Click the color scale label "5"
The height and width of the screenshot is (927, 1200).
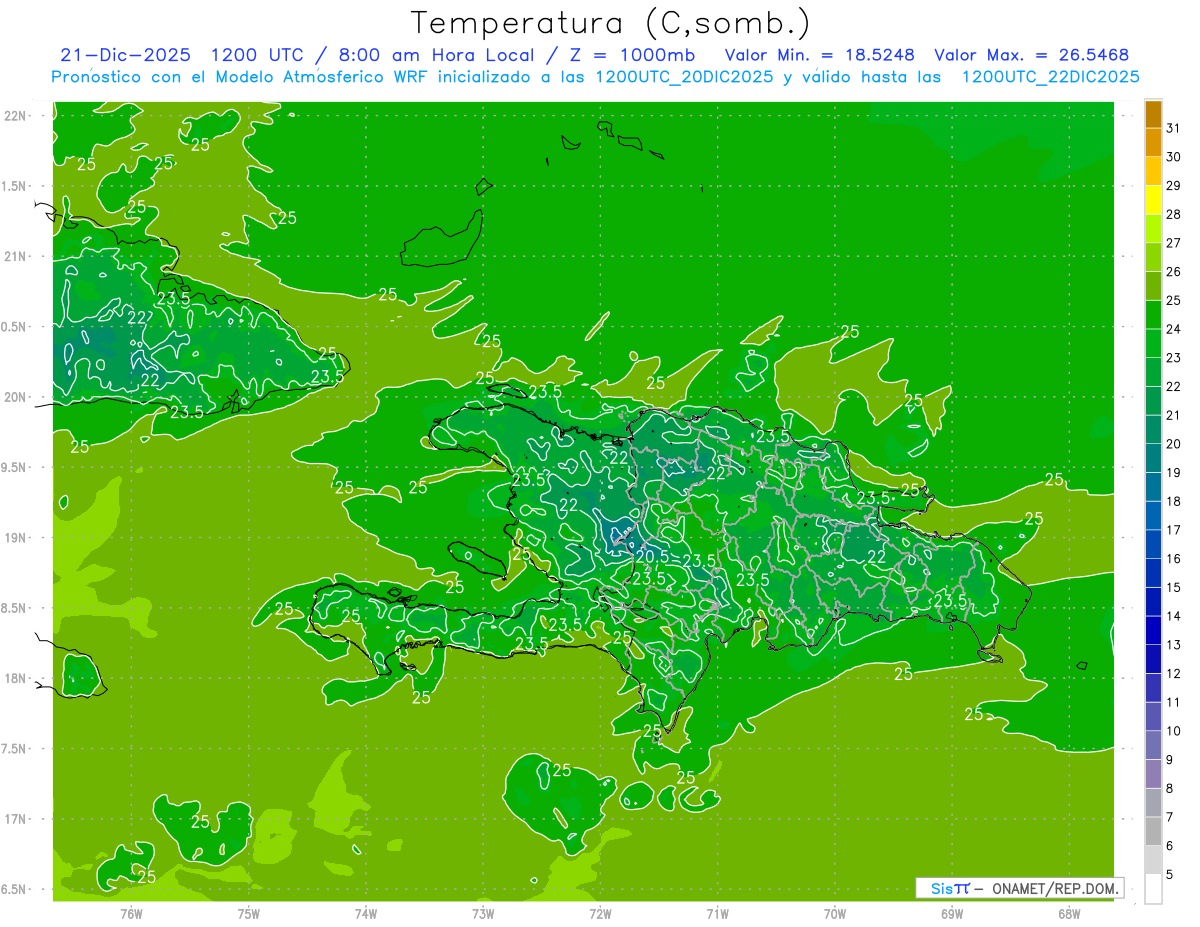(x=1170, y=874)
